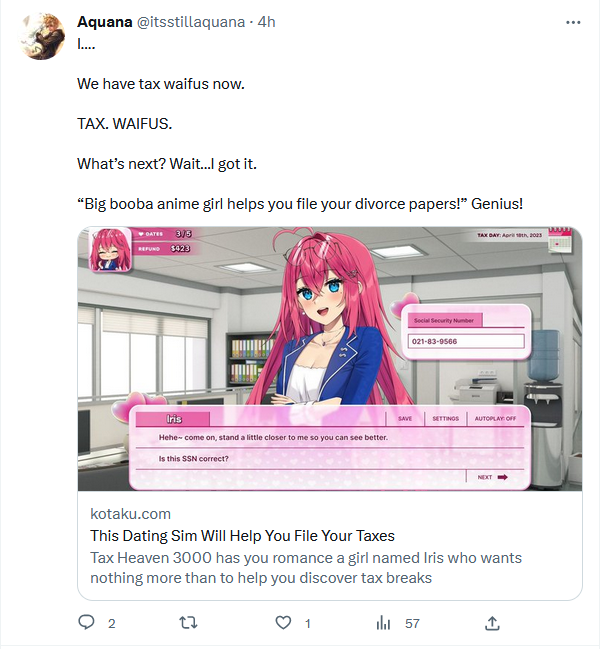
Task: Click SAVE in the game dialog bar
Action: pos(405,418)
